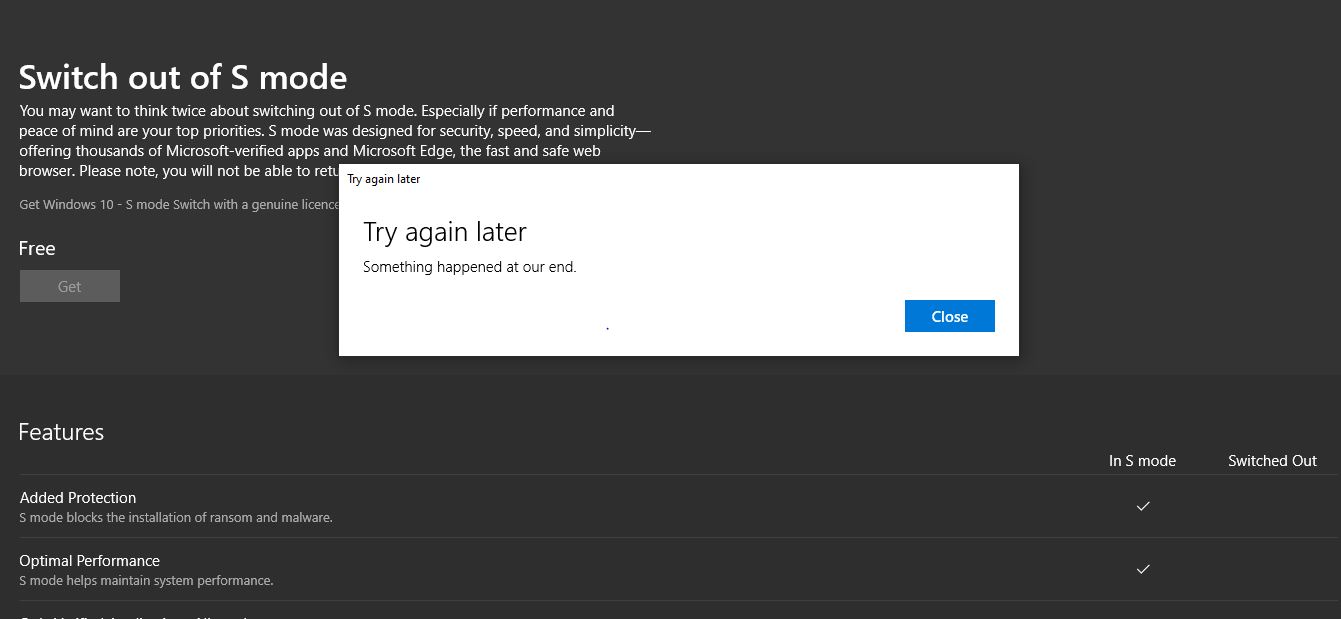Viewport: 1341px width, 619px height.
Task: Click the checkmark in the Optimal Performance row
Action: pos(1143,569)
